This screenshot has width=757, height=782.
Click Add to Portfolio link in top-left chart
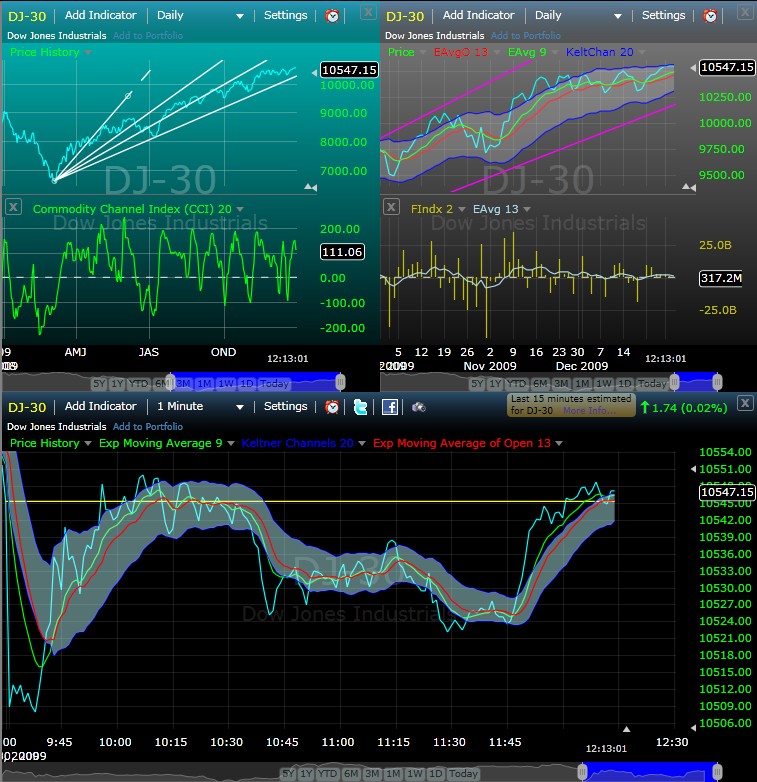coord(148,36)
